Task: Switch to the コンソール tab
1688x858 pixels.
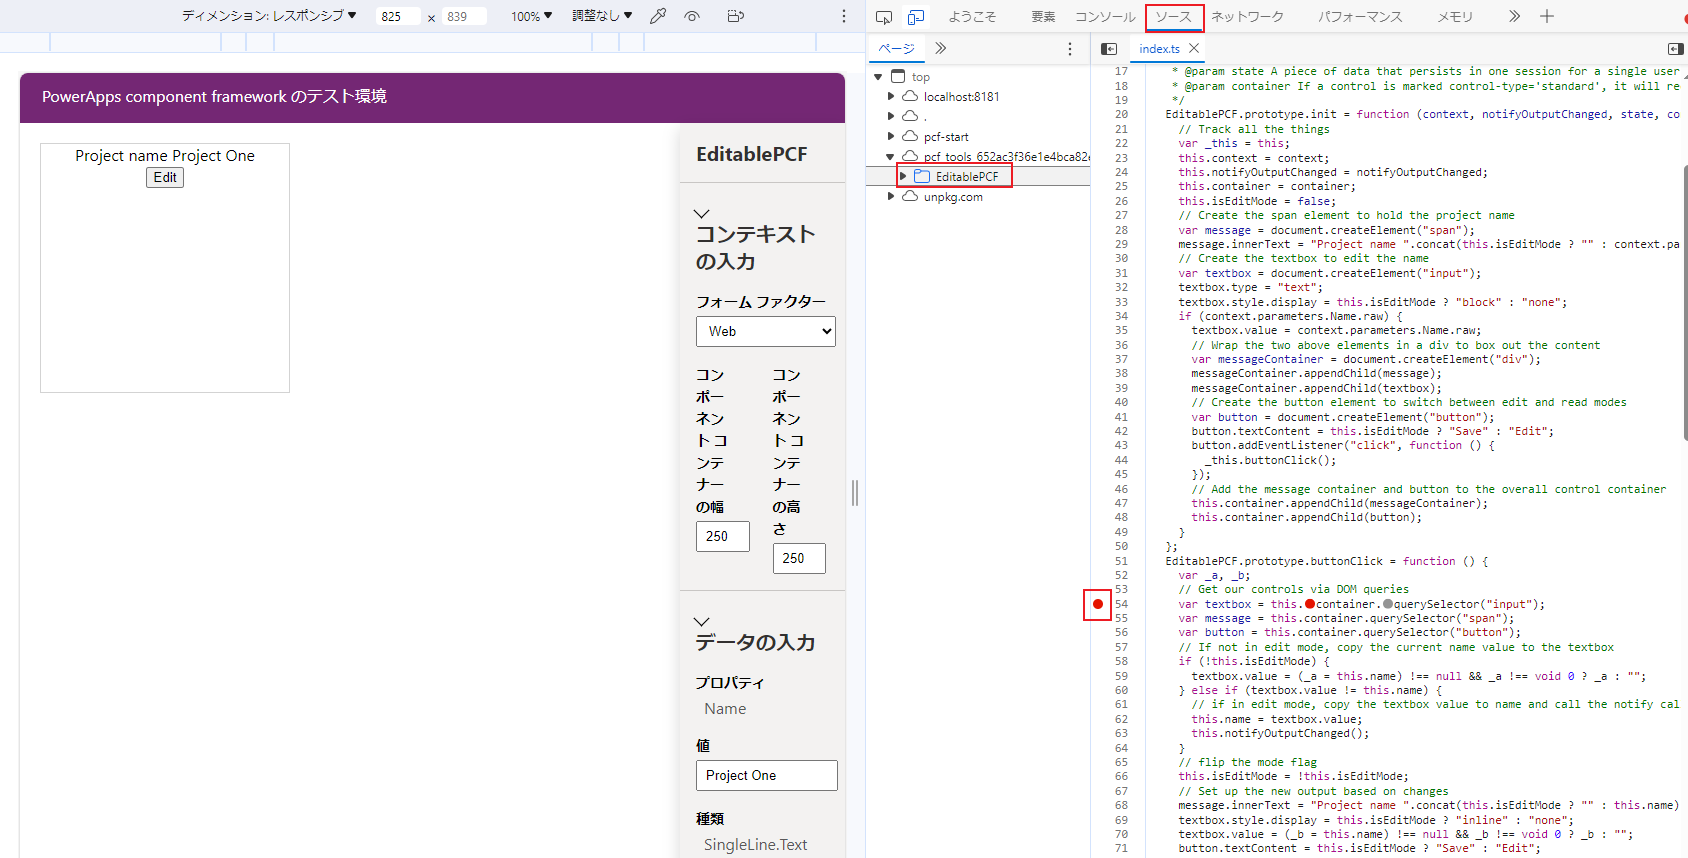Action: [1105, 17]
